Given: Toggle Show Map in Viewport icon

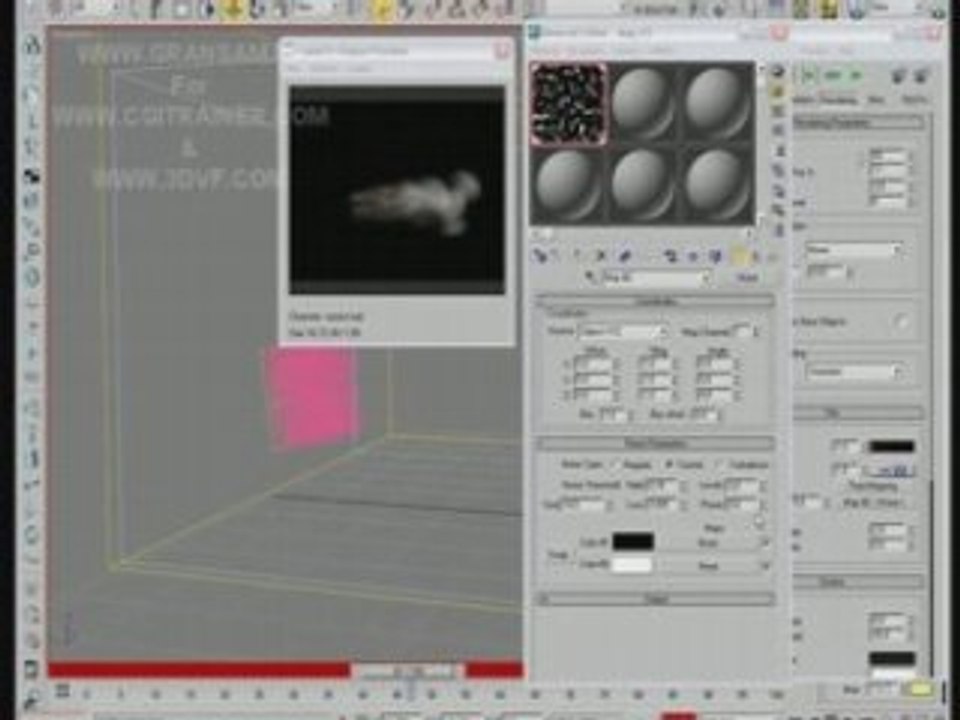Looking at the screenshot, I should (x=715, y=256).
